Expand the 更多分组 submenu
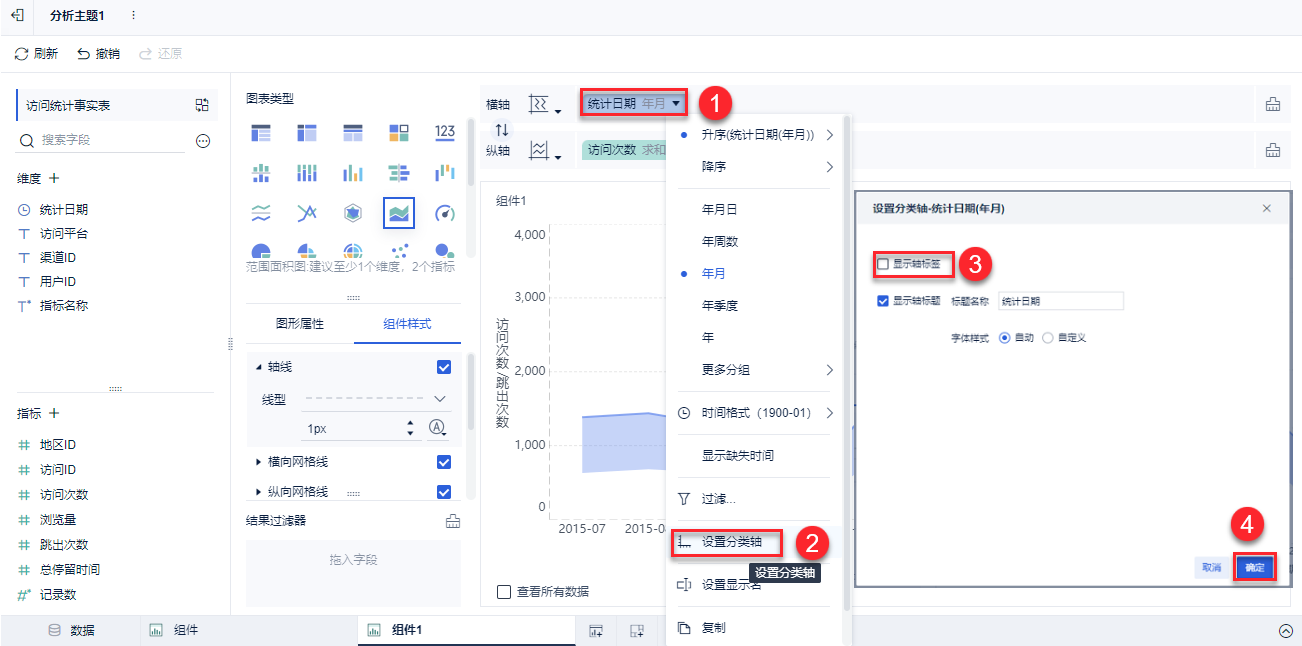 756,370
